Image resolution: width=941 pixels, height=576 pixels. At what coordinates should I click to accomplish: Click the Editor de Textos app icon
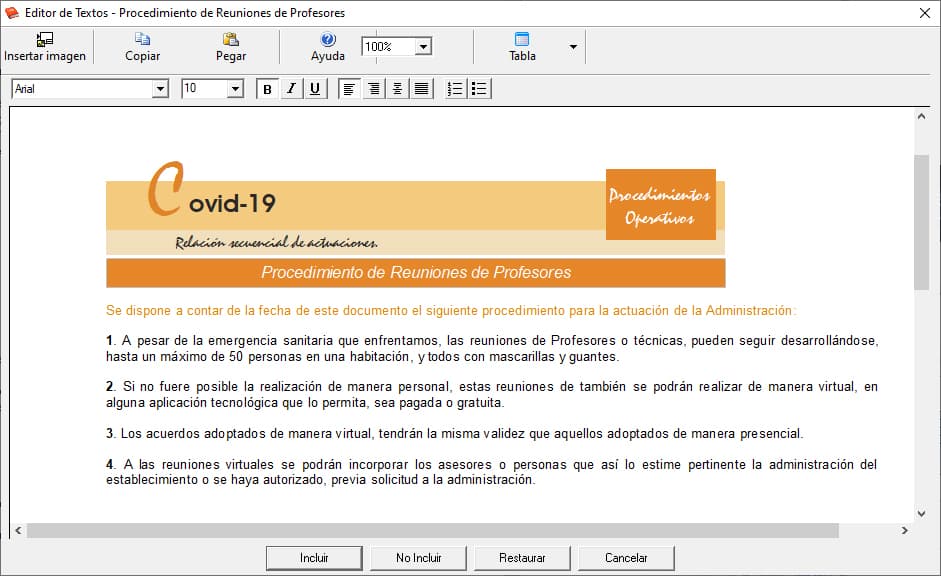pyautogui.click(x=11, y=13)
